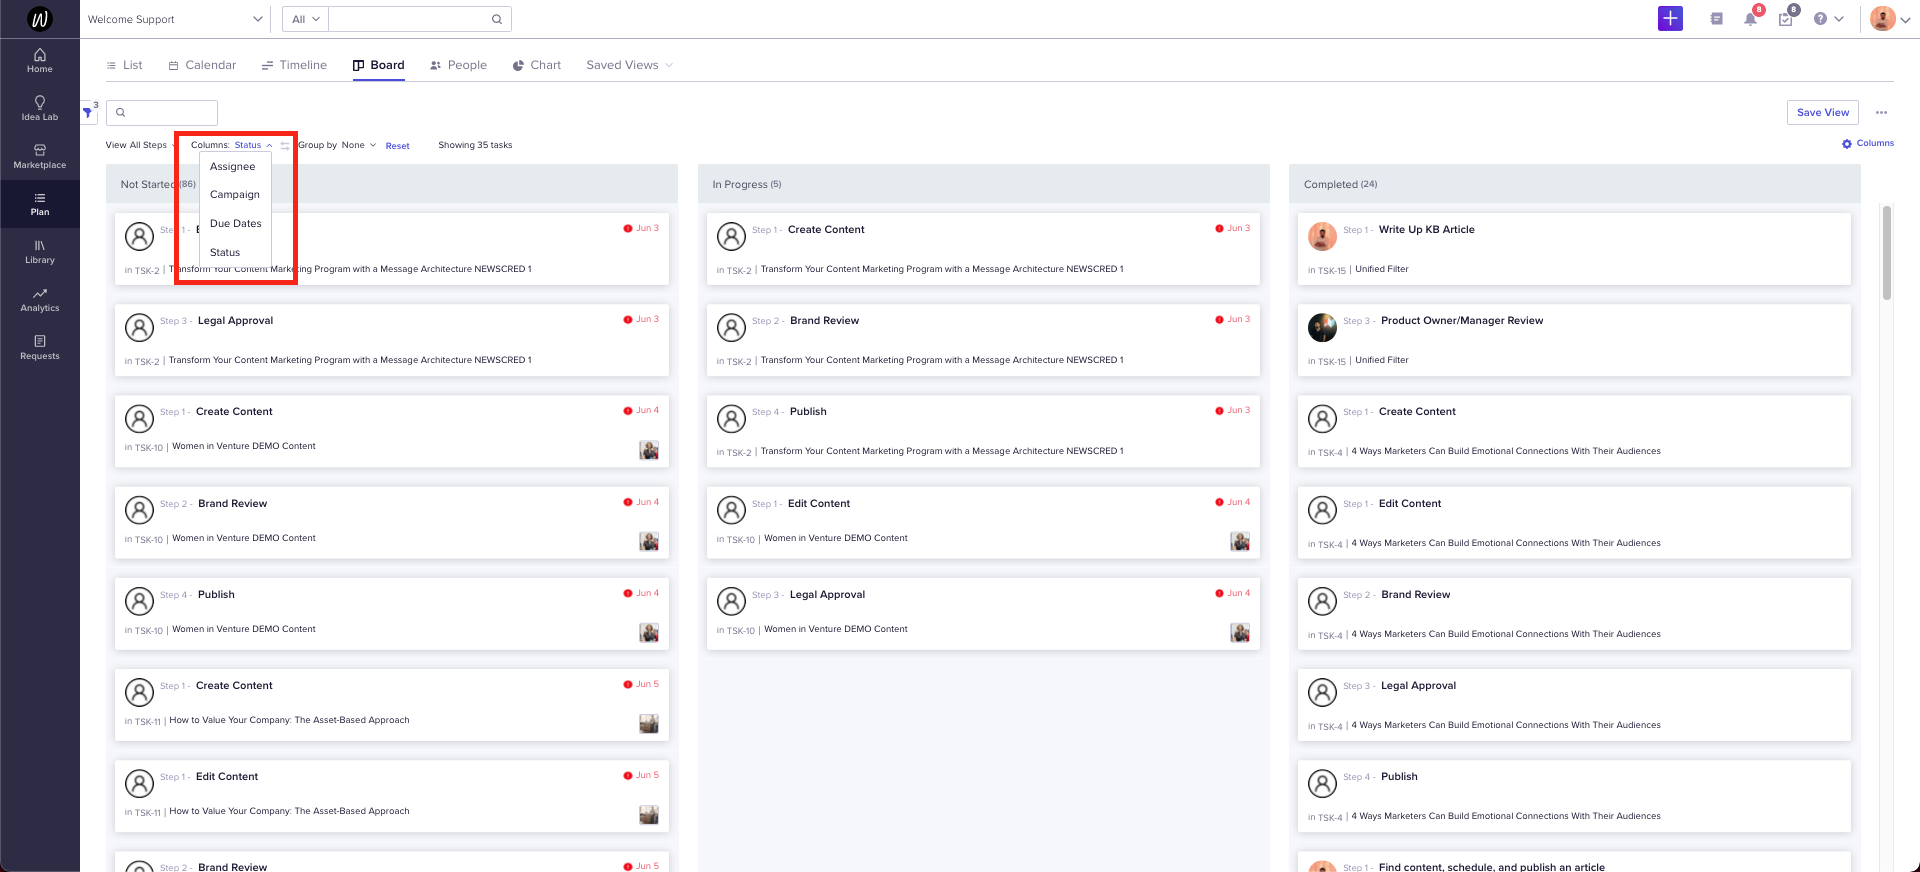Click campaign thumbnail on Not Started Step 1 Create Content Women in Venture card

pyautogui.click(x=649, y=450)
